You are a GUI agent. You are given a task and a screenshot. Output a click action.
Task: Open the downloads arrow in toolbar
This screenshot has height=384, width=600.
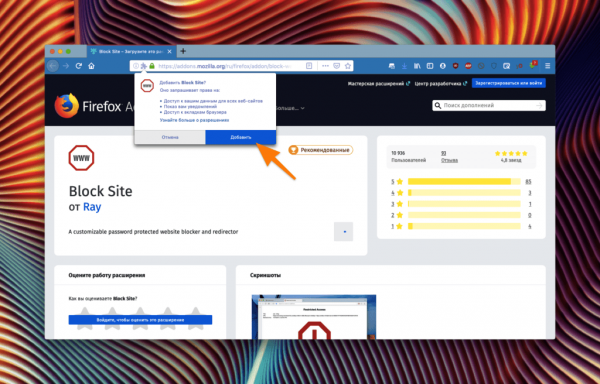404,66
